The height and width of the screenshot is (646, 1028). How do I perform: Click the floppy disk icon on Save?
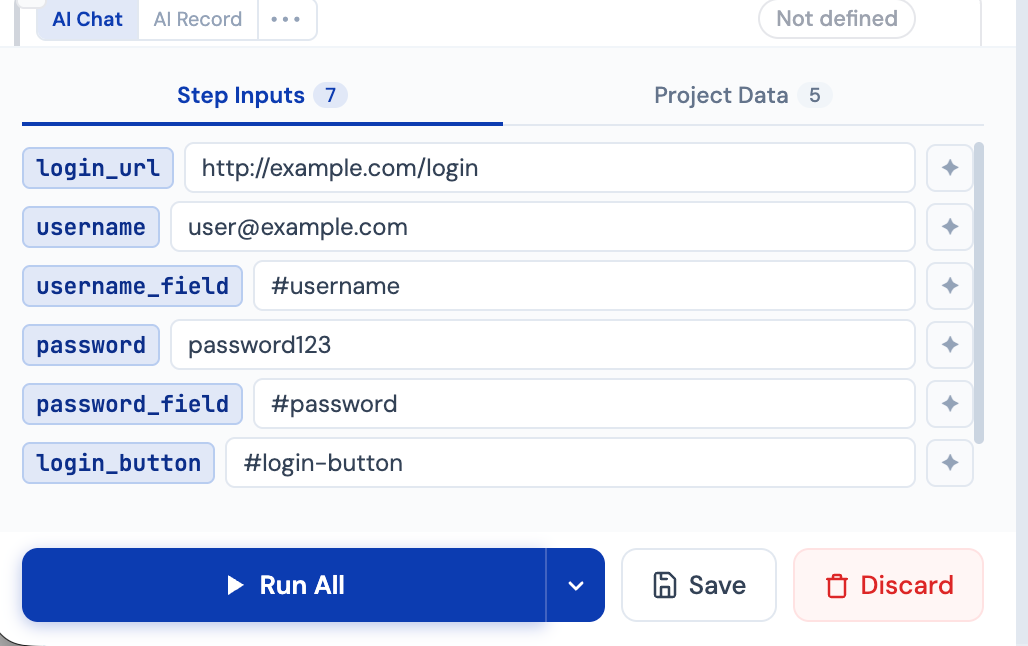(663, 585)
